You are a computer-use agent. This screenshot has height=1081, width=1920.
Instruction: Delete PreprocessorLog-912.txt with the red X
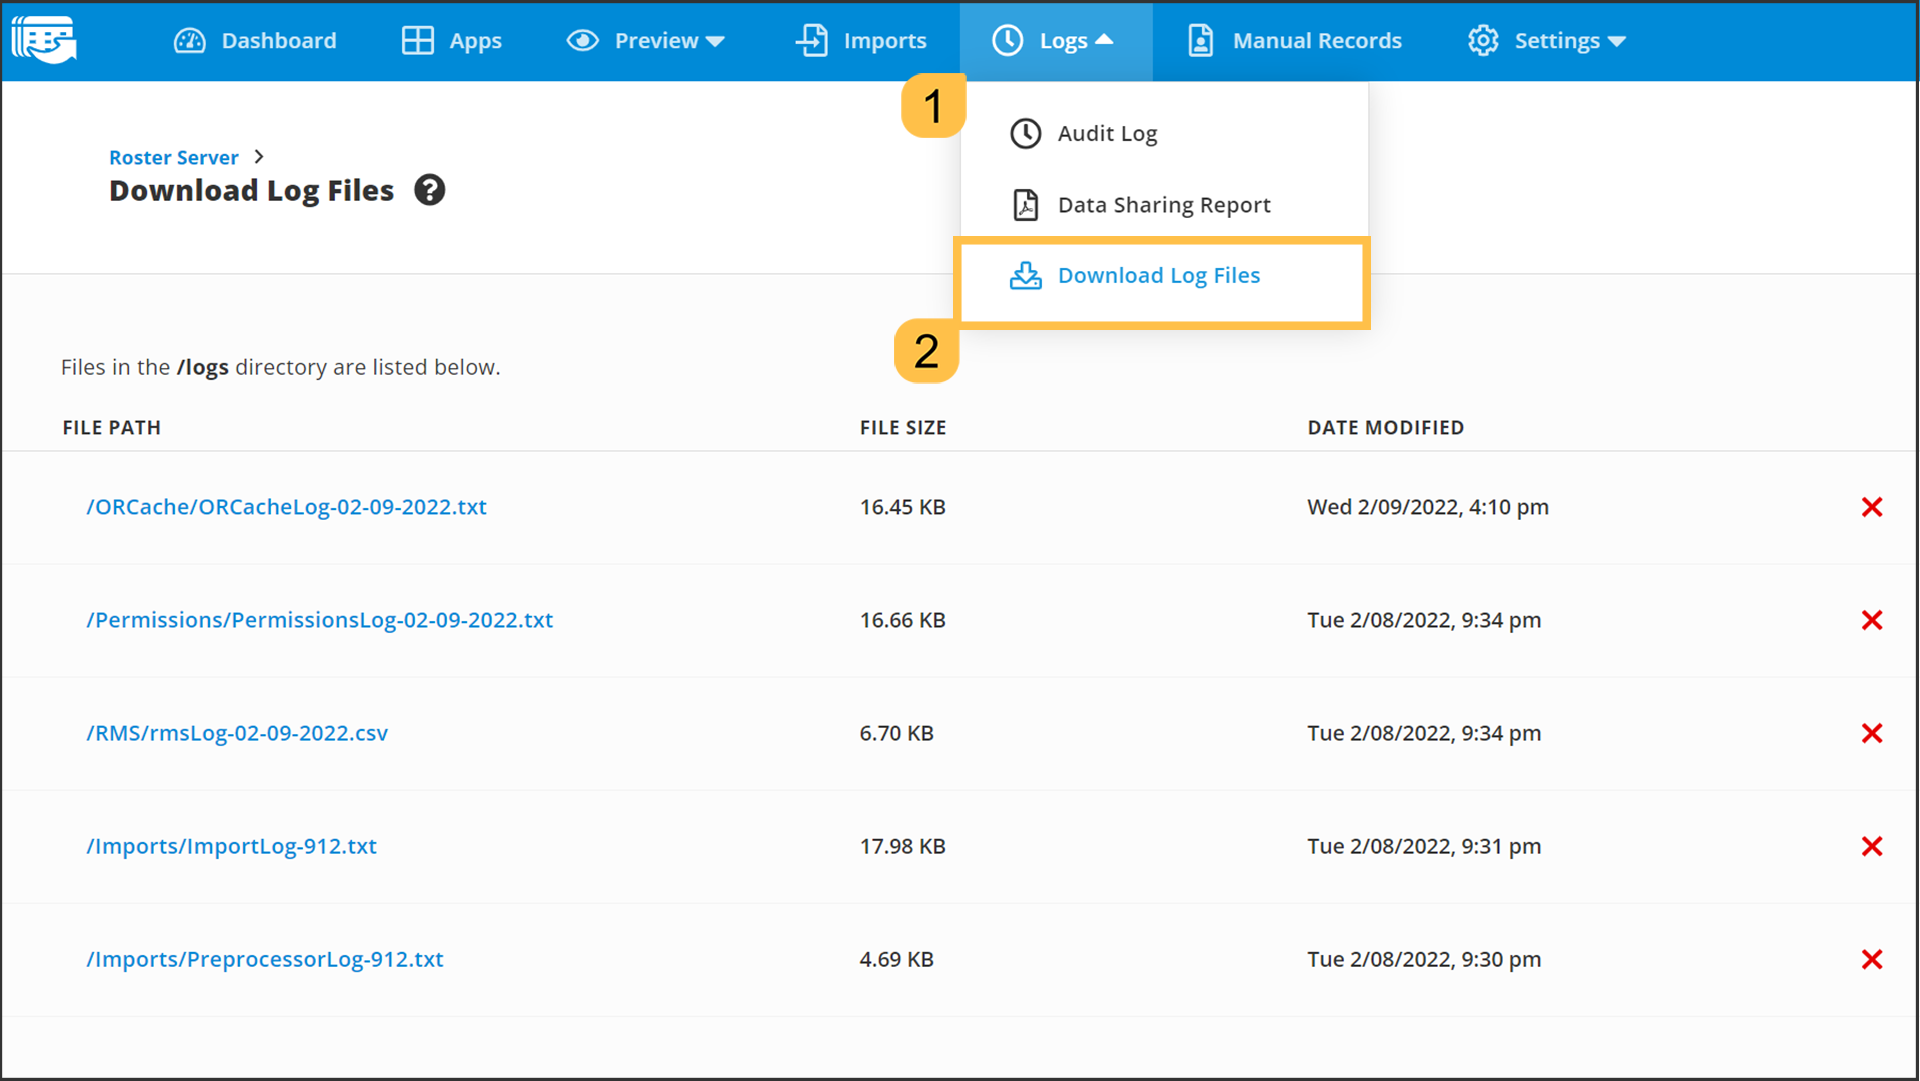pyautogui.click(x=1872, y=959)
